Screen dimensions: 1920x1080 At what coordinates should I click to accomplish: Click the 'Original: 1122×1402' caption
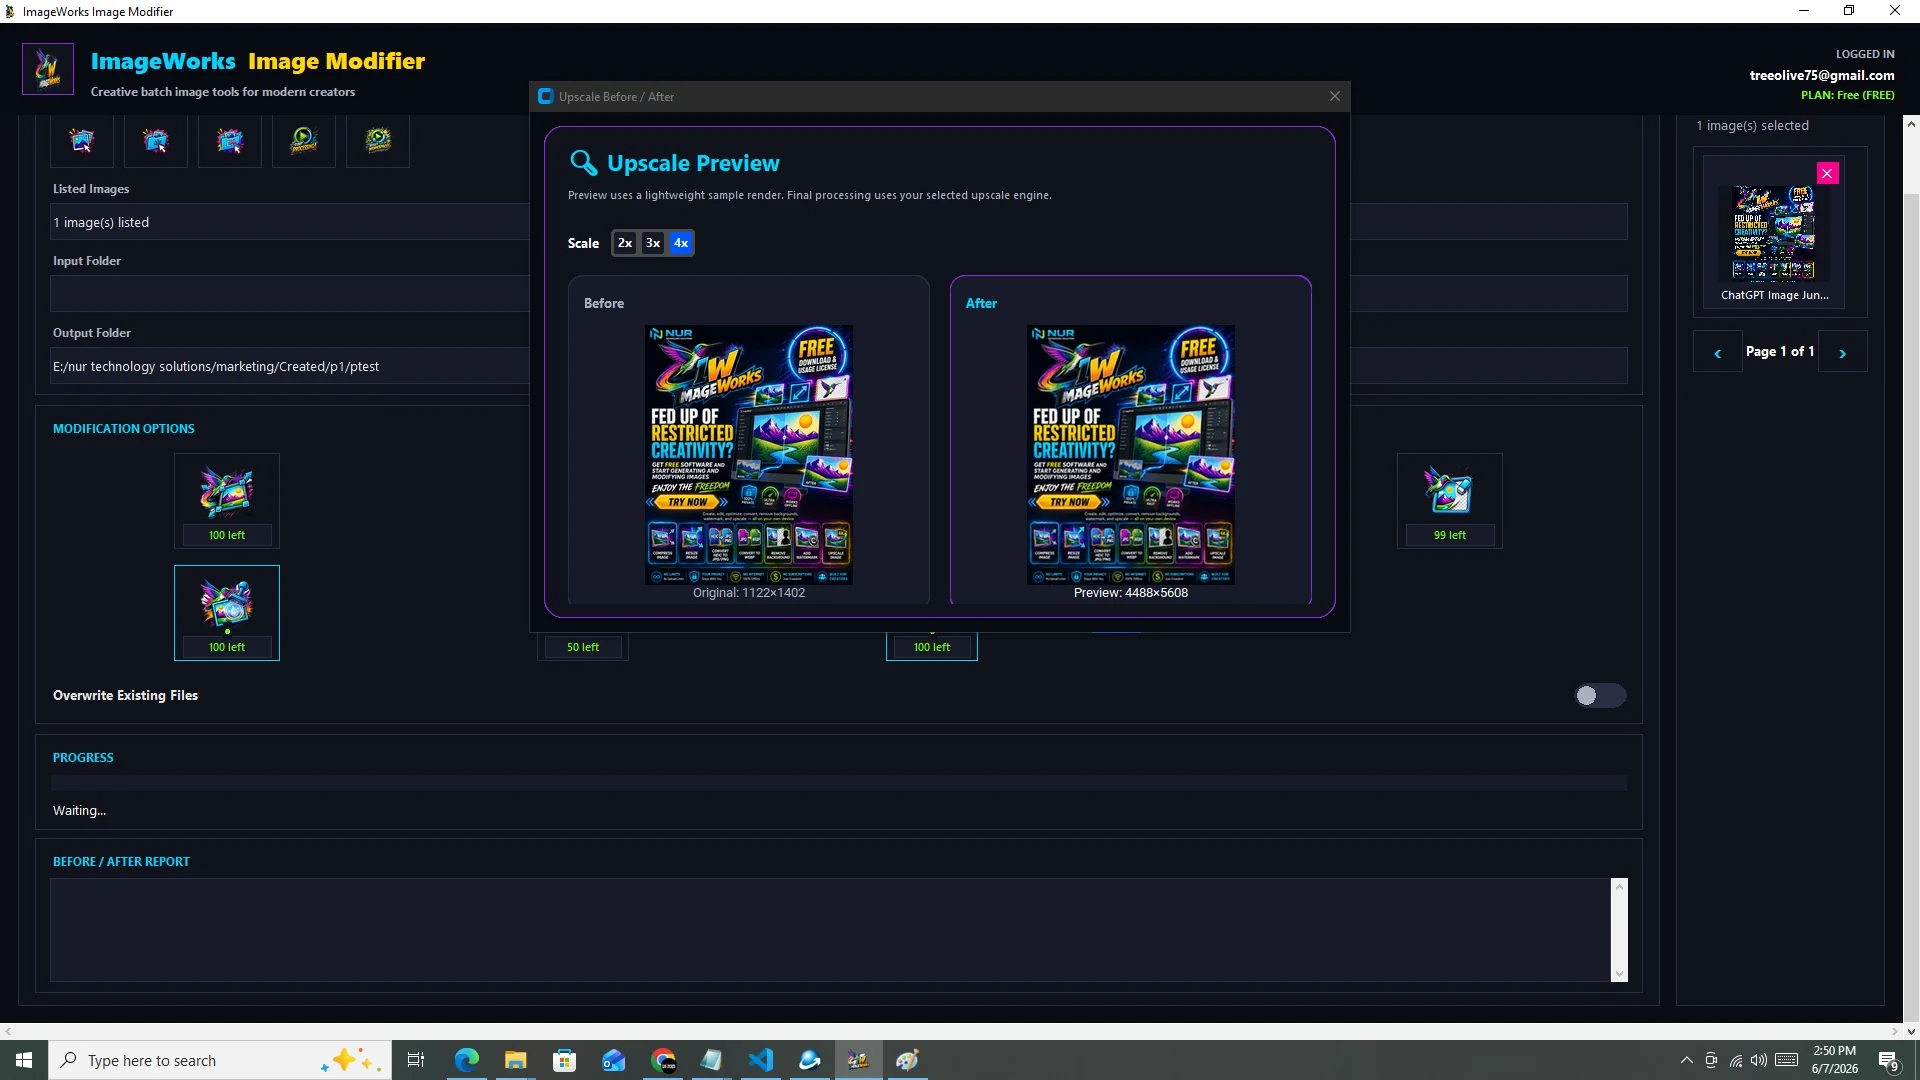pos(749,593)
